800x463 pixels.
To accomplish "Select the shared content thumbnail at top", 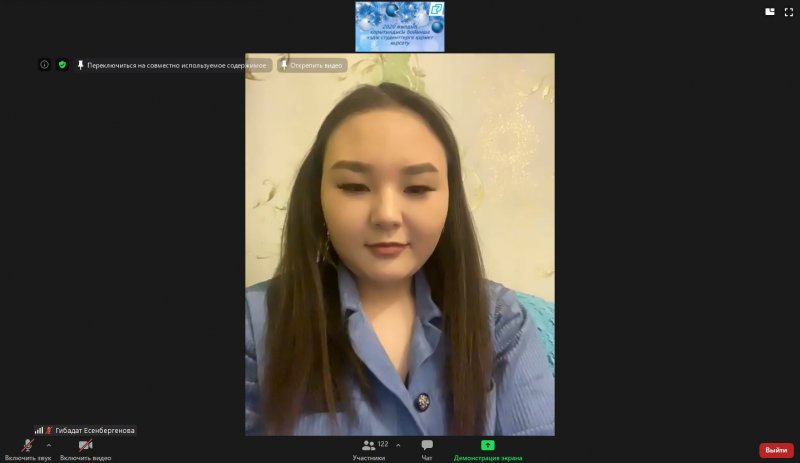I will 399,27.
